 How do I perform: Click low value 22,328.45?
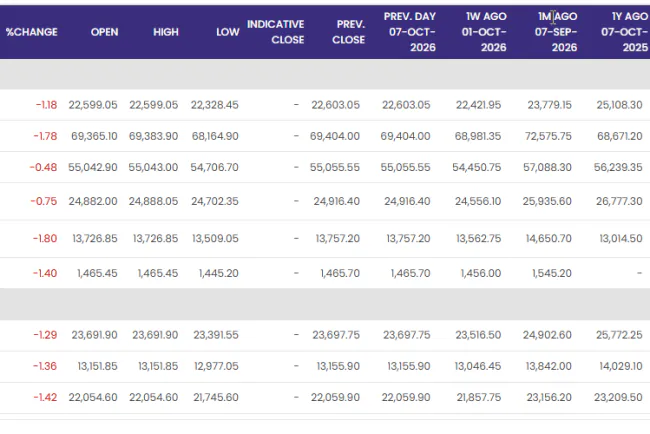(x=215, y=105)
